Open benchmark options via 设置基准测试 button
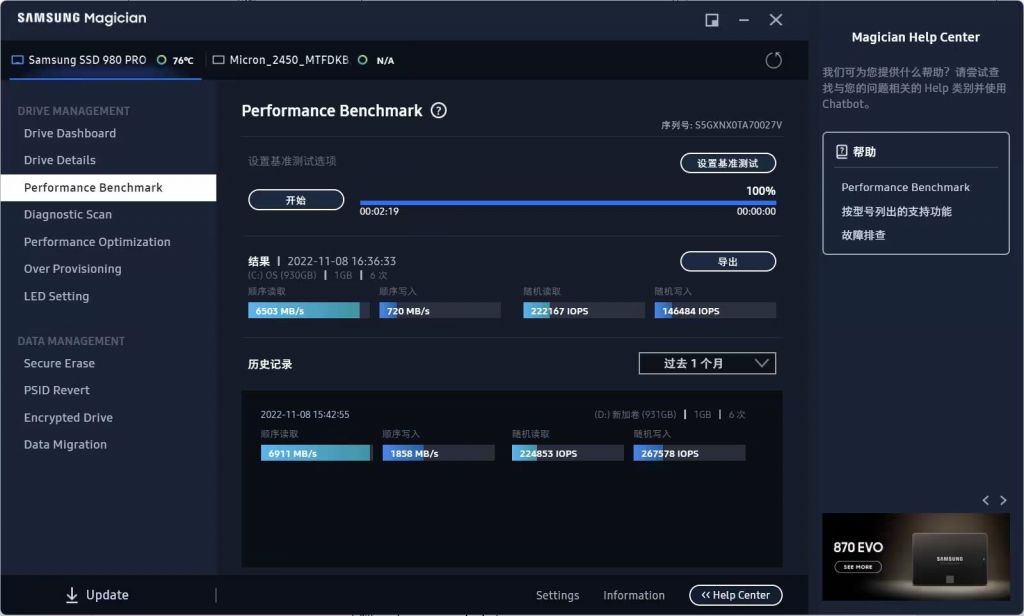 tap(728, 162)
